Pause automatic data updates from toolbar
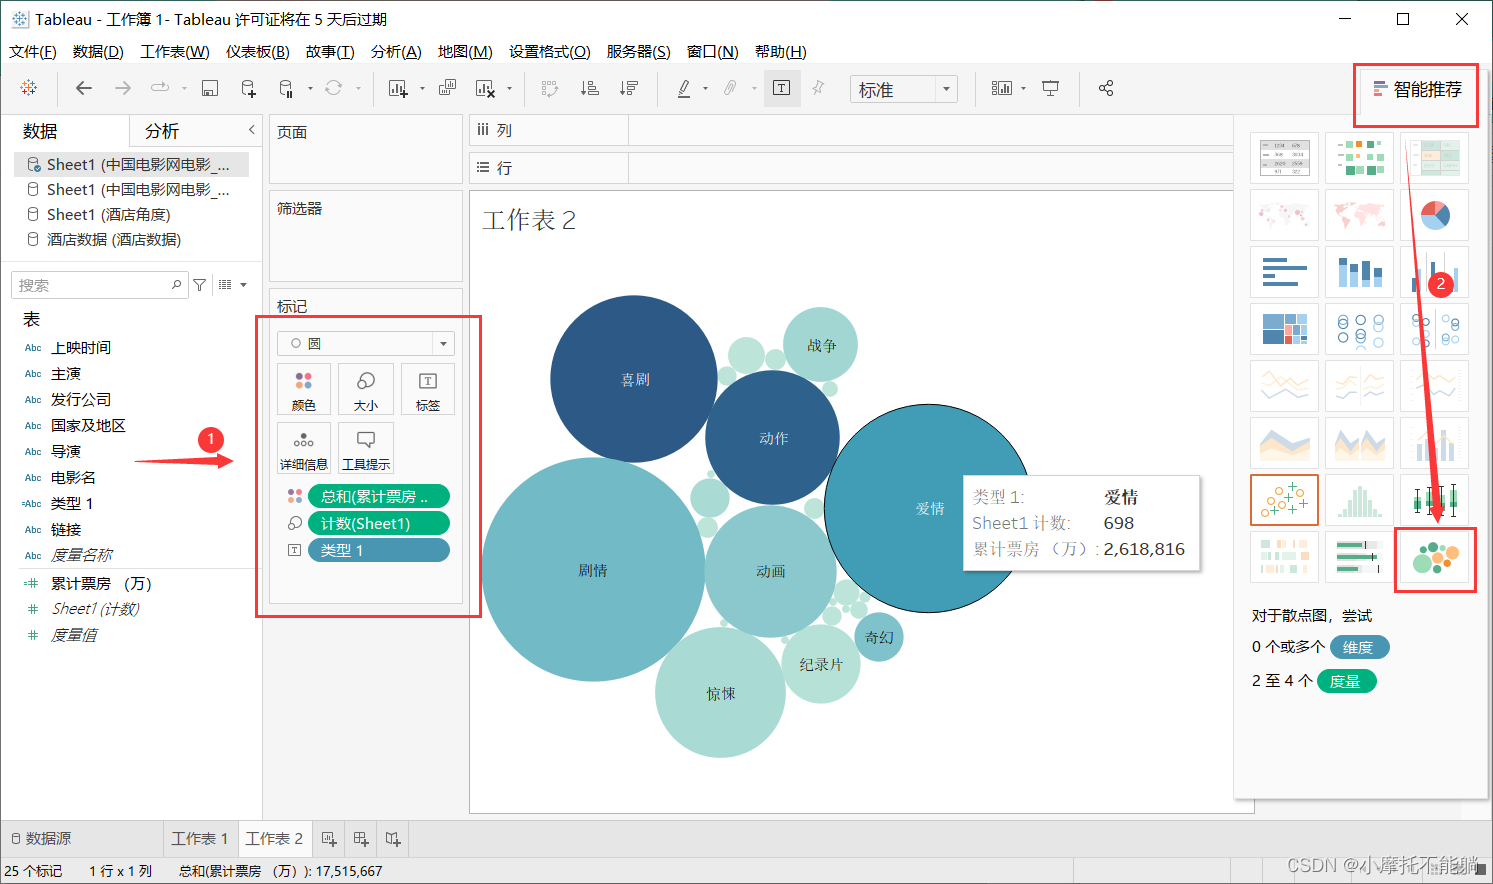 click(286, 88)
